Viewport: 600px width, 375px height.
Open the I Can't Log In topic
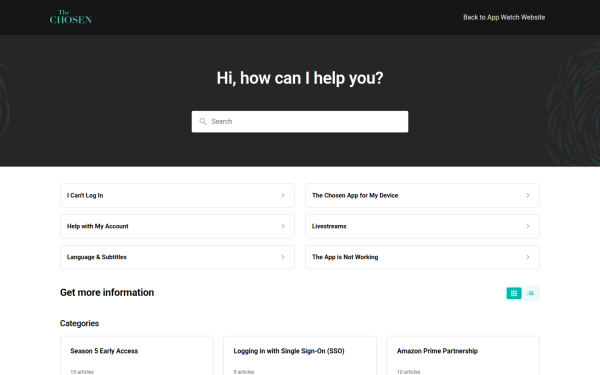pos(177,196)
